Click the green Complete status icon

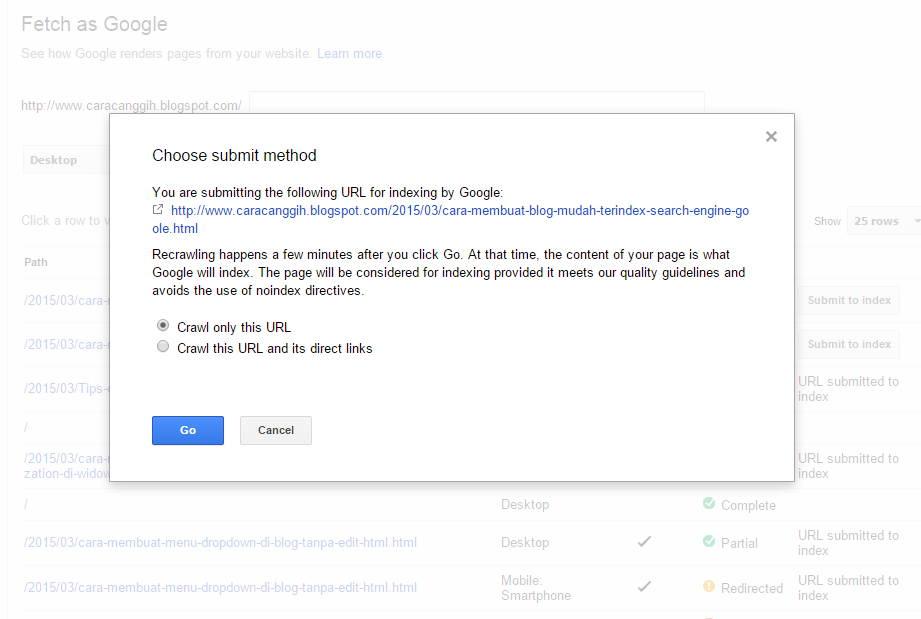(x=710, y=505)
